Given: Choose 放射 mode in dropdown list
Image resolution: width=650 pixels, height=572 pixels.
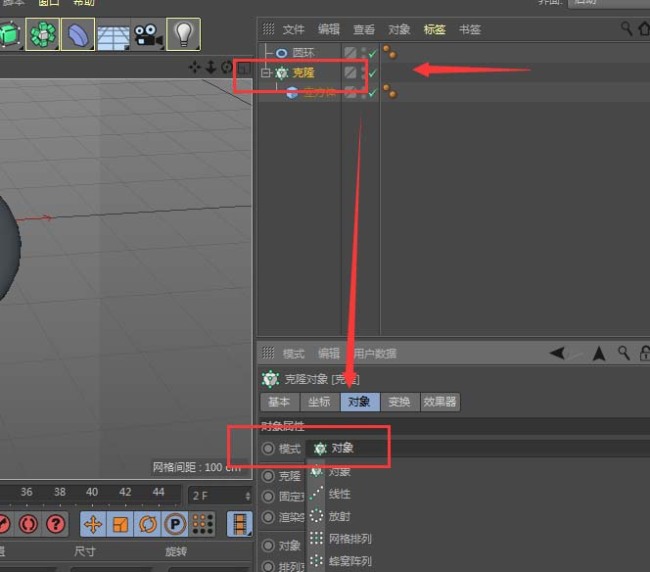Looking at the screenshot, I should [340, 516].
